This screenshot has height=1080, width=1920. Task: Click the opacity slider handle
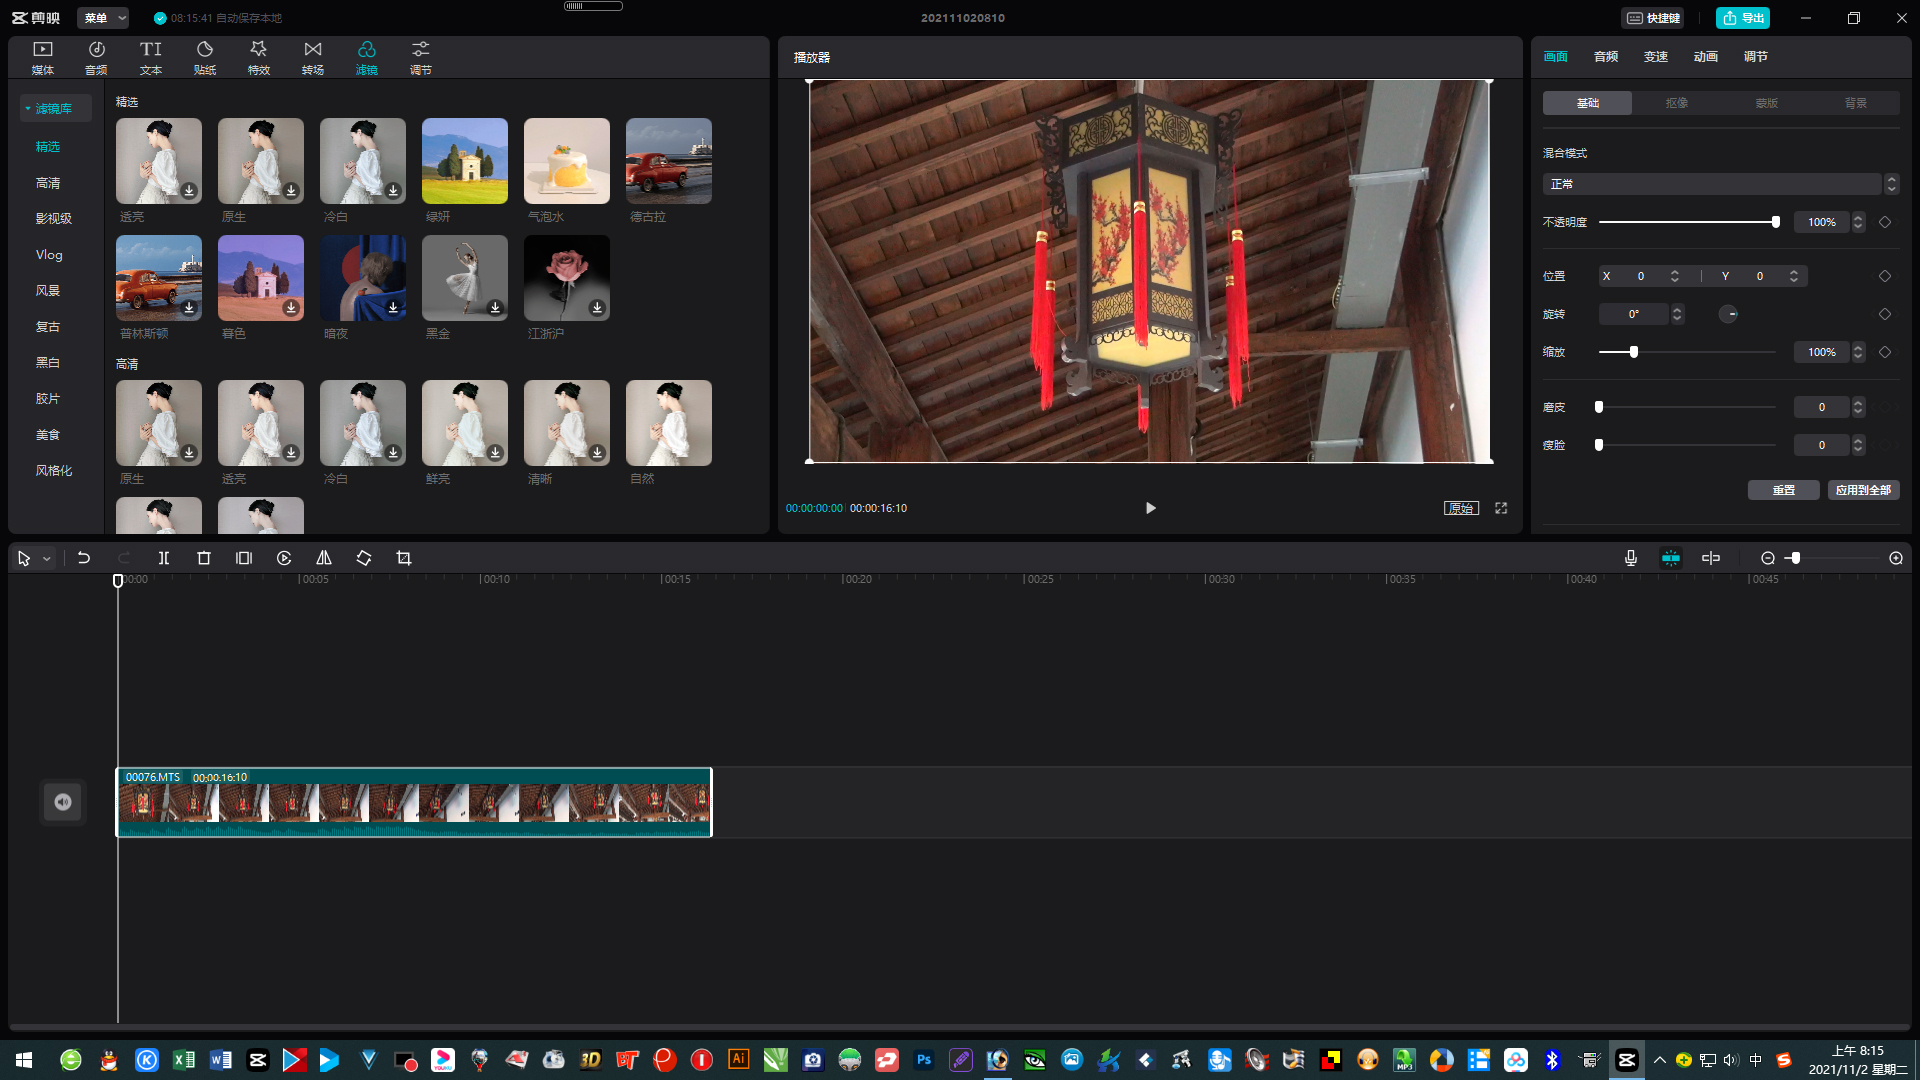pyautogui.click(x=1776, y=222)
